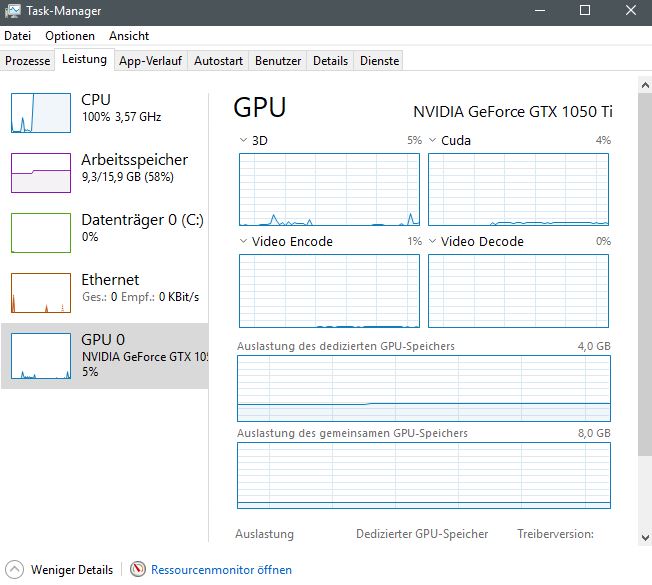Open the 3D engine graph dropdown

click(x=244, y=141)
